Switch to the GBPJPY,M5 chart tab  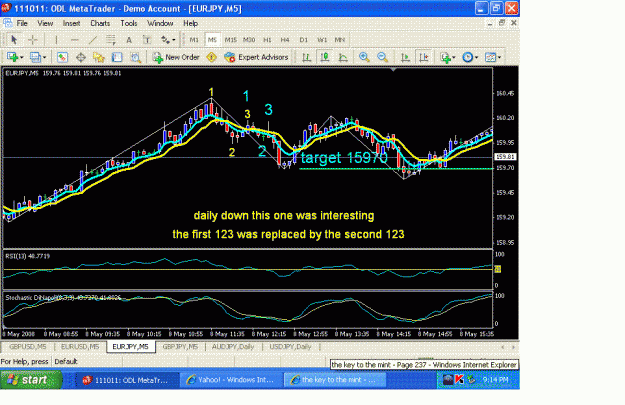tap(180, 347)
